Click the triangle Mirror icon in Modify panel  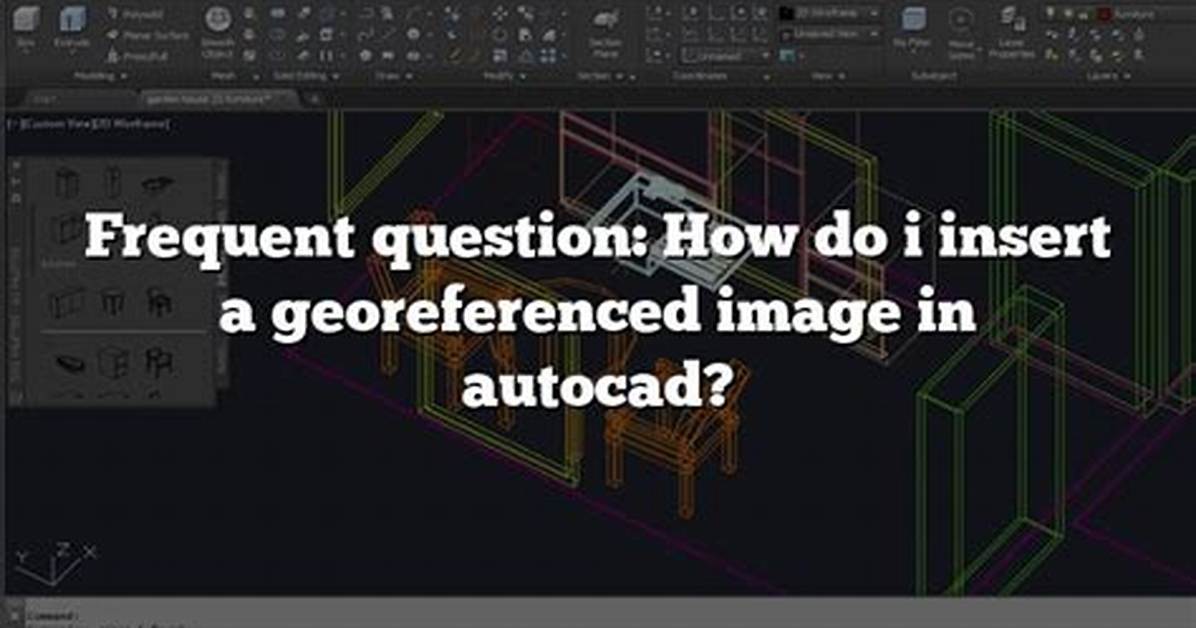point(526,56)
